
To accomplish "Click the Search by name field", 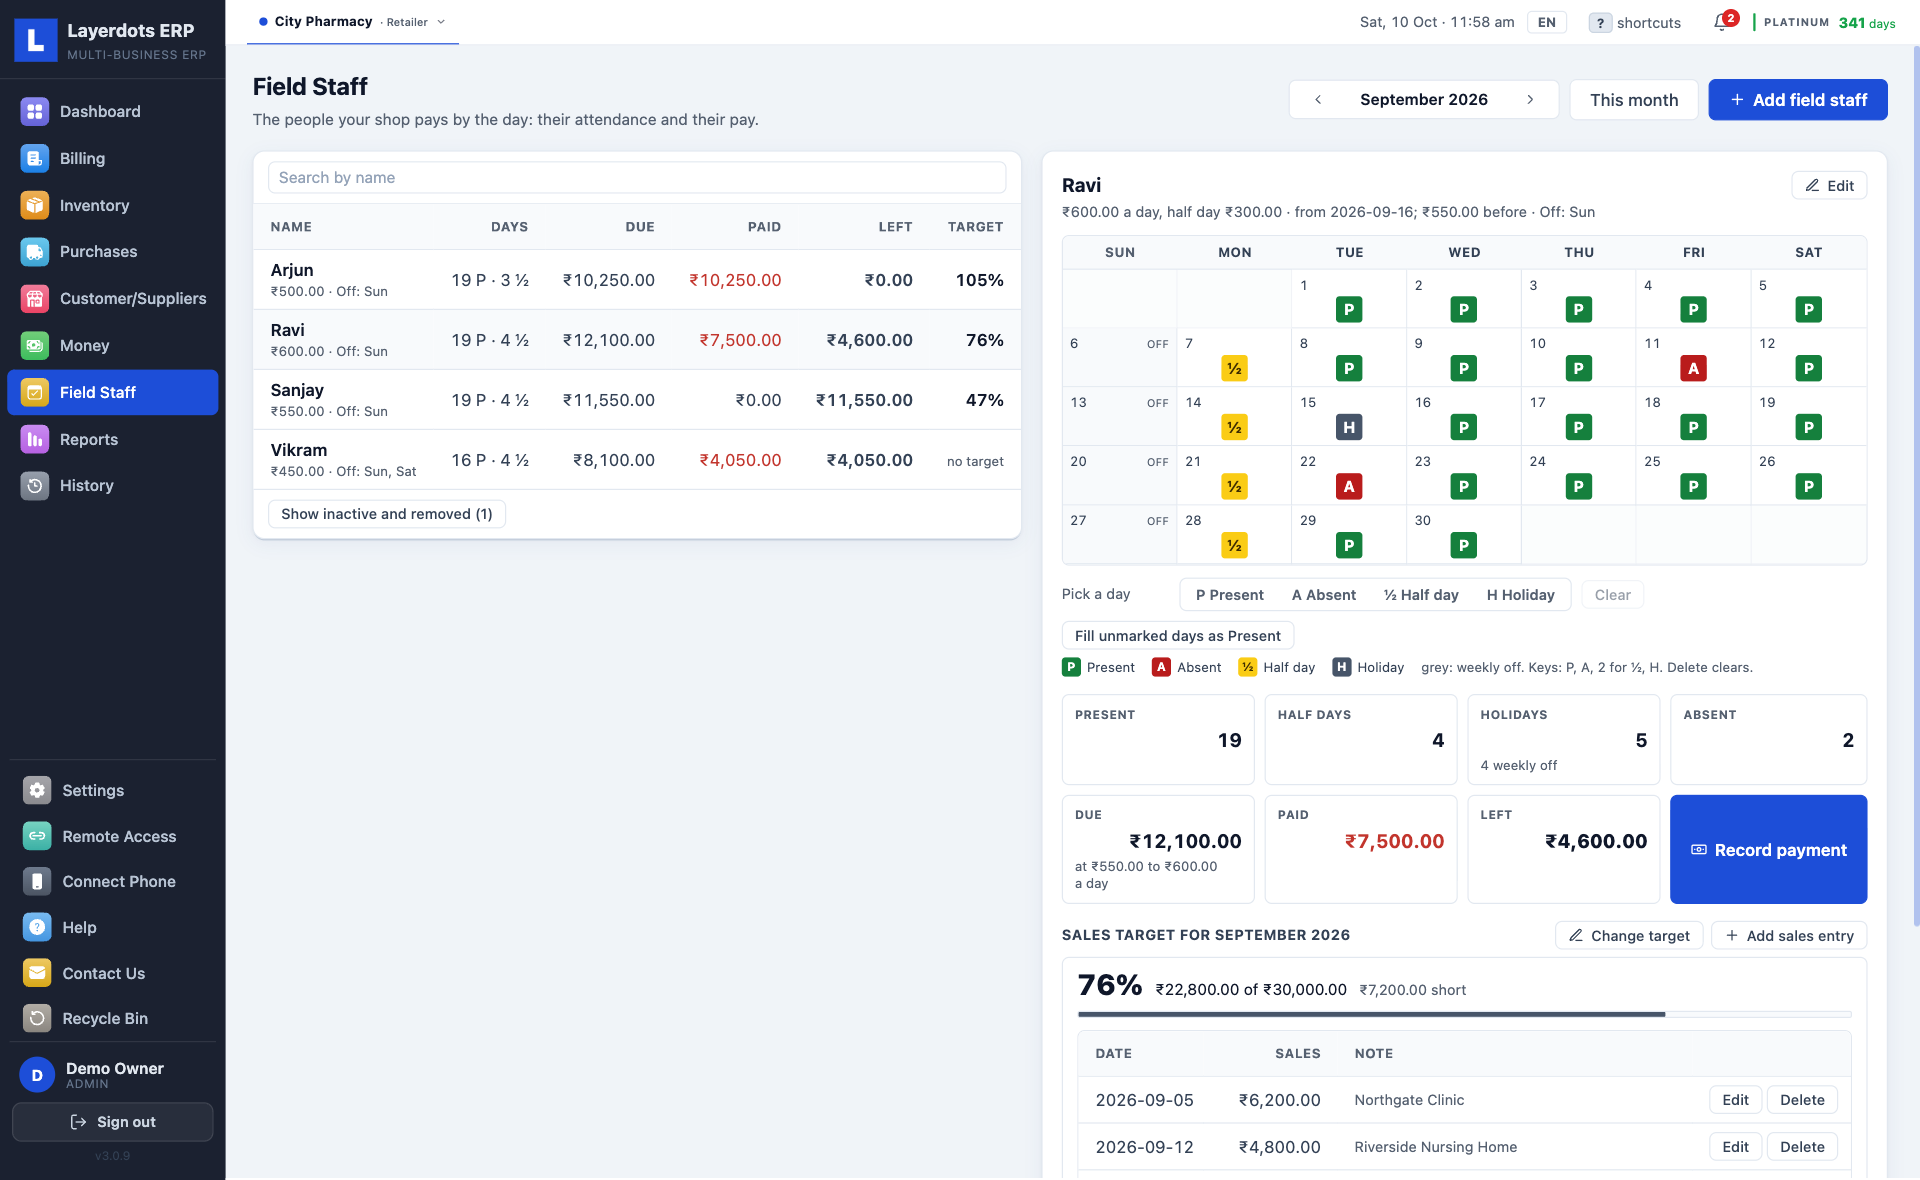I will coord(637,178).
